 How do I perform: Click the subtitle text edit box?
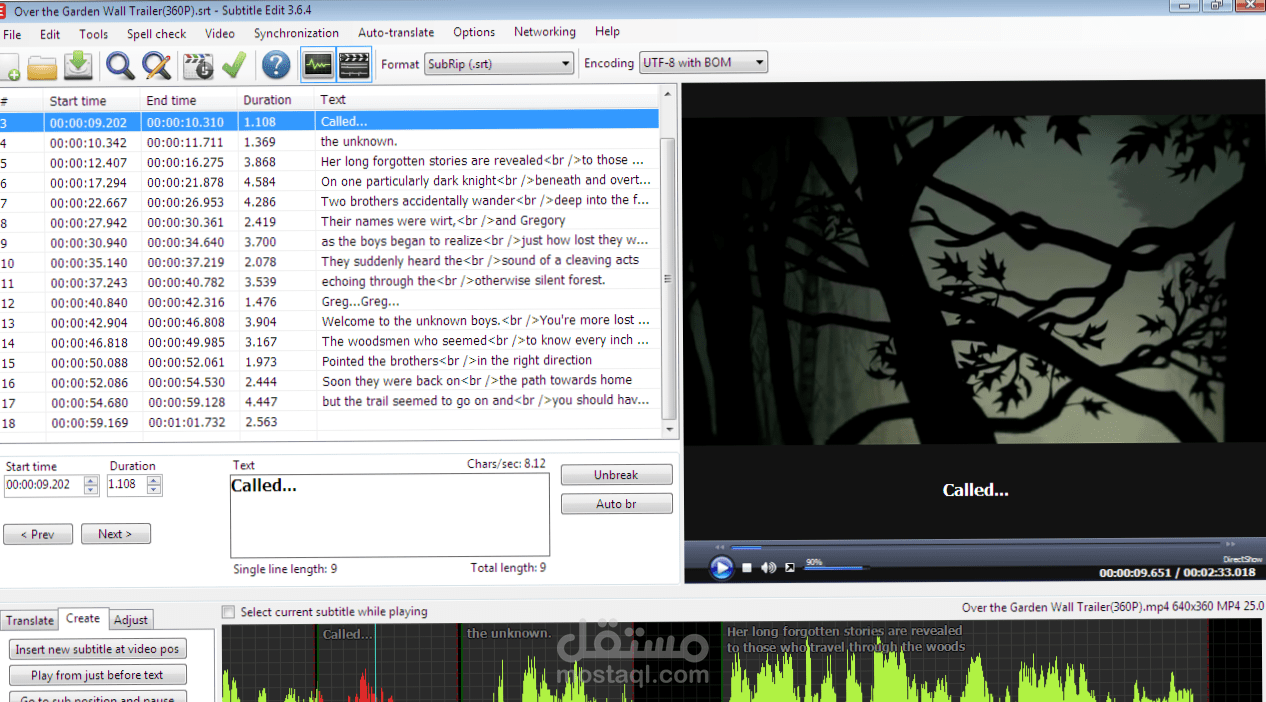coord(390,515)
